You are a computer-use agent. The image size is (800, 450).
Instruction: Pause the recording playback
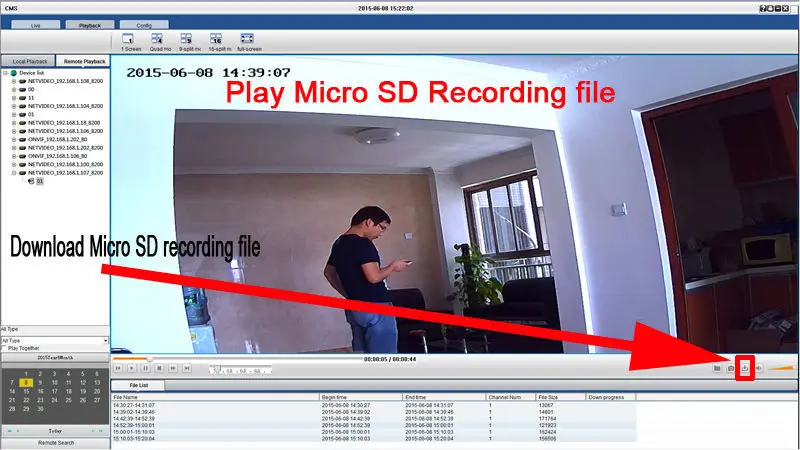pos(145,368)
